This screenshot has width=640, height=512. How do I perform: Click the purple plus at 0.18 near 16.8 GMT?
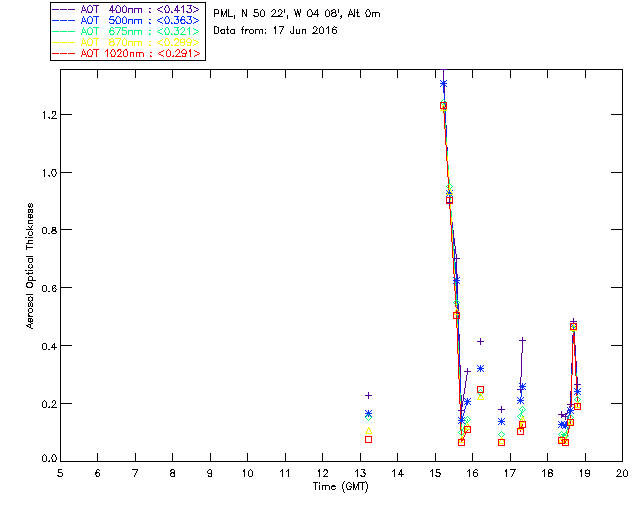coord(502,410)
